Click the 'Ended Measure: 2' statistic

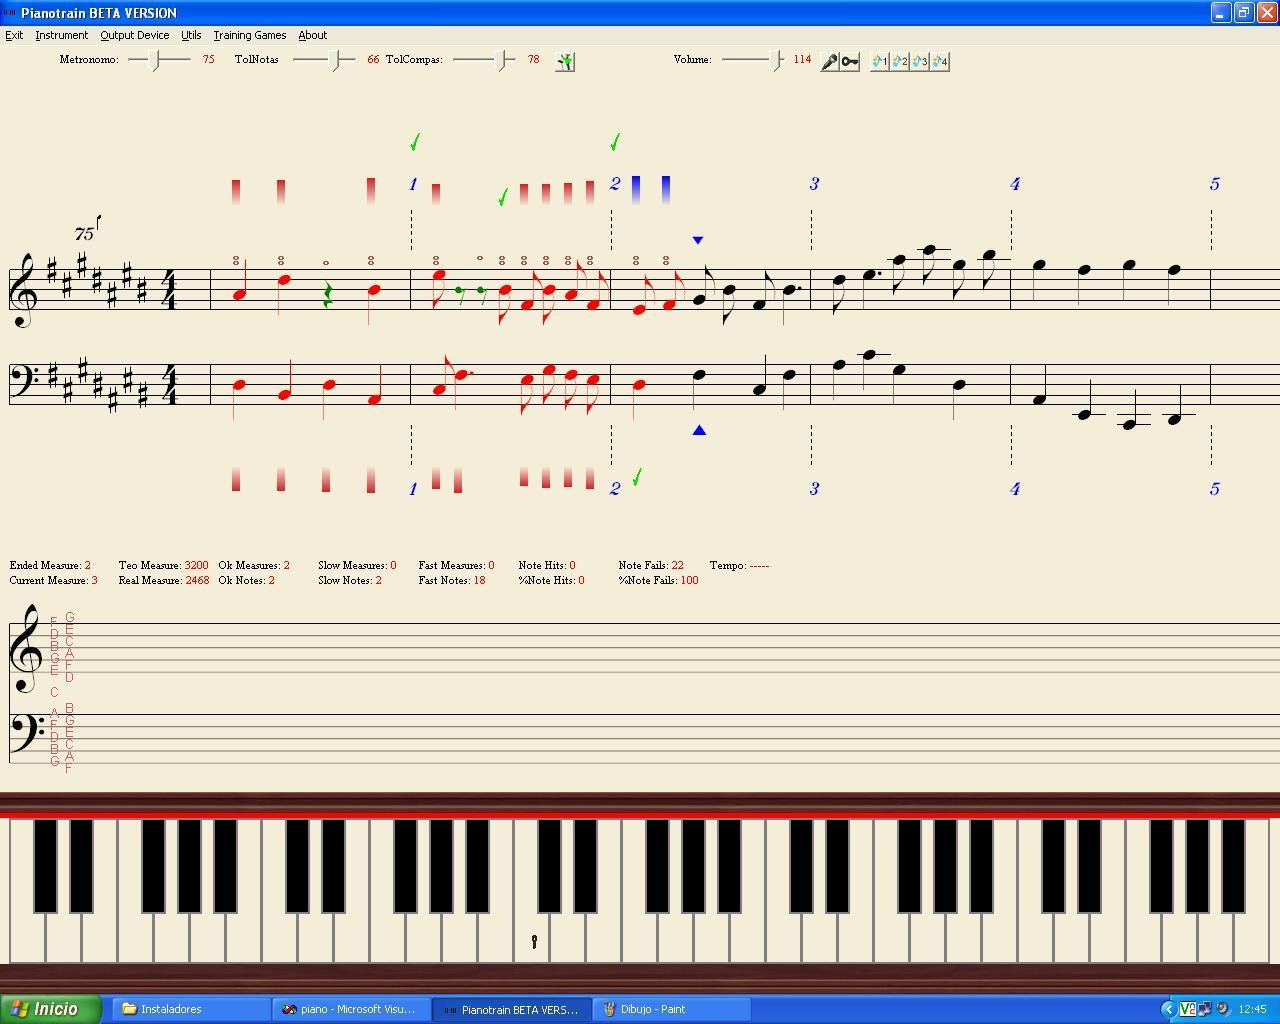[x=50, y=565]
